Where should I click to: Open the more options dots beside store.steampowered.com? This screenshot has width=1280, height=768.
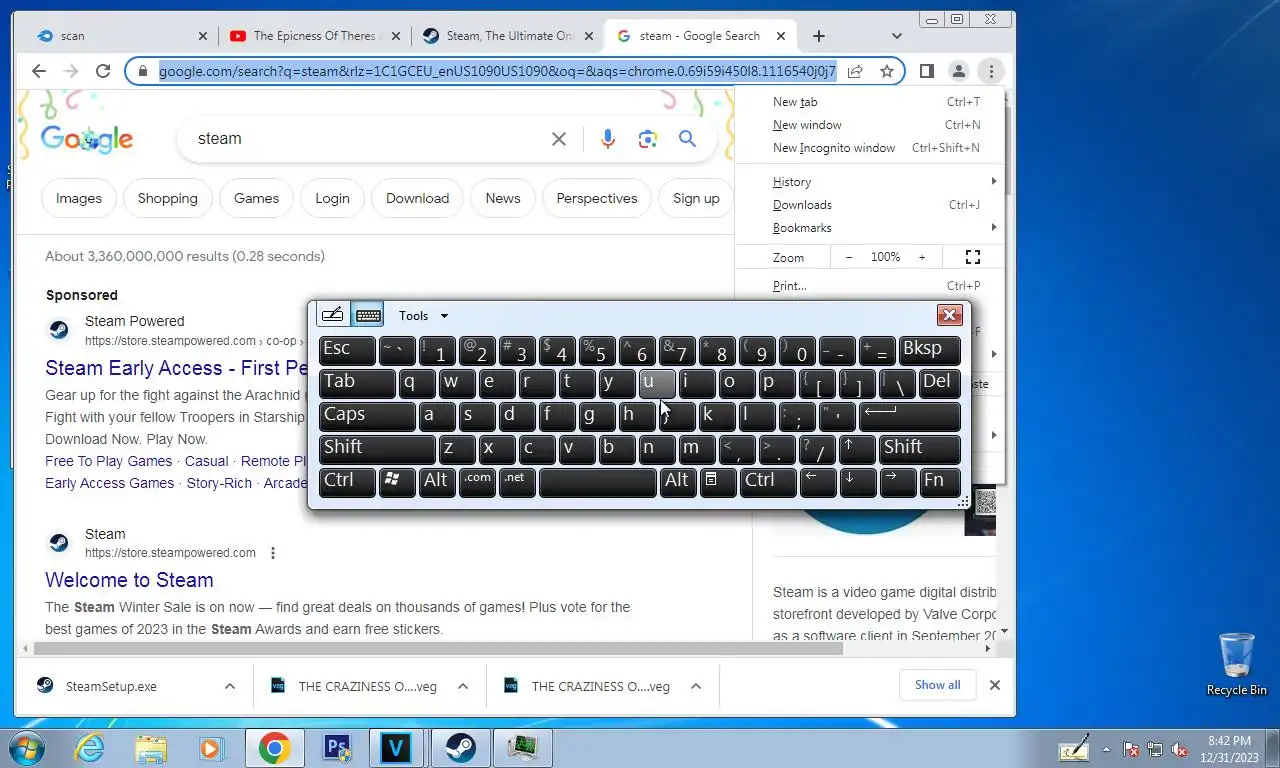272,553
